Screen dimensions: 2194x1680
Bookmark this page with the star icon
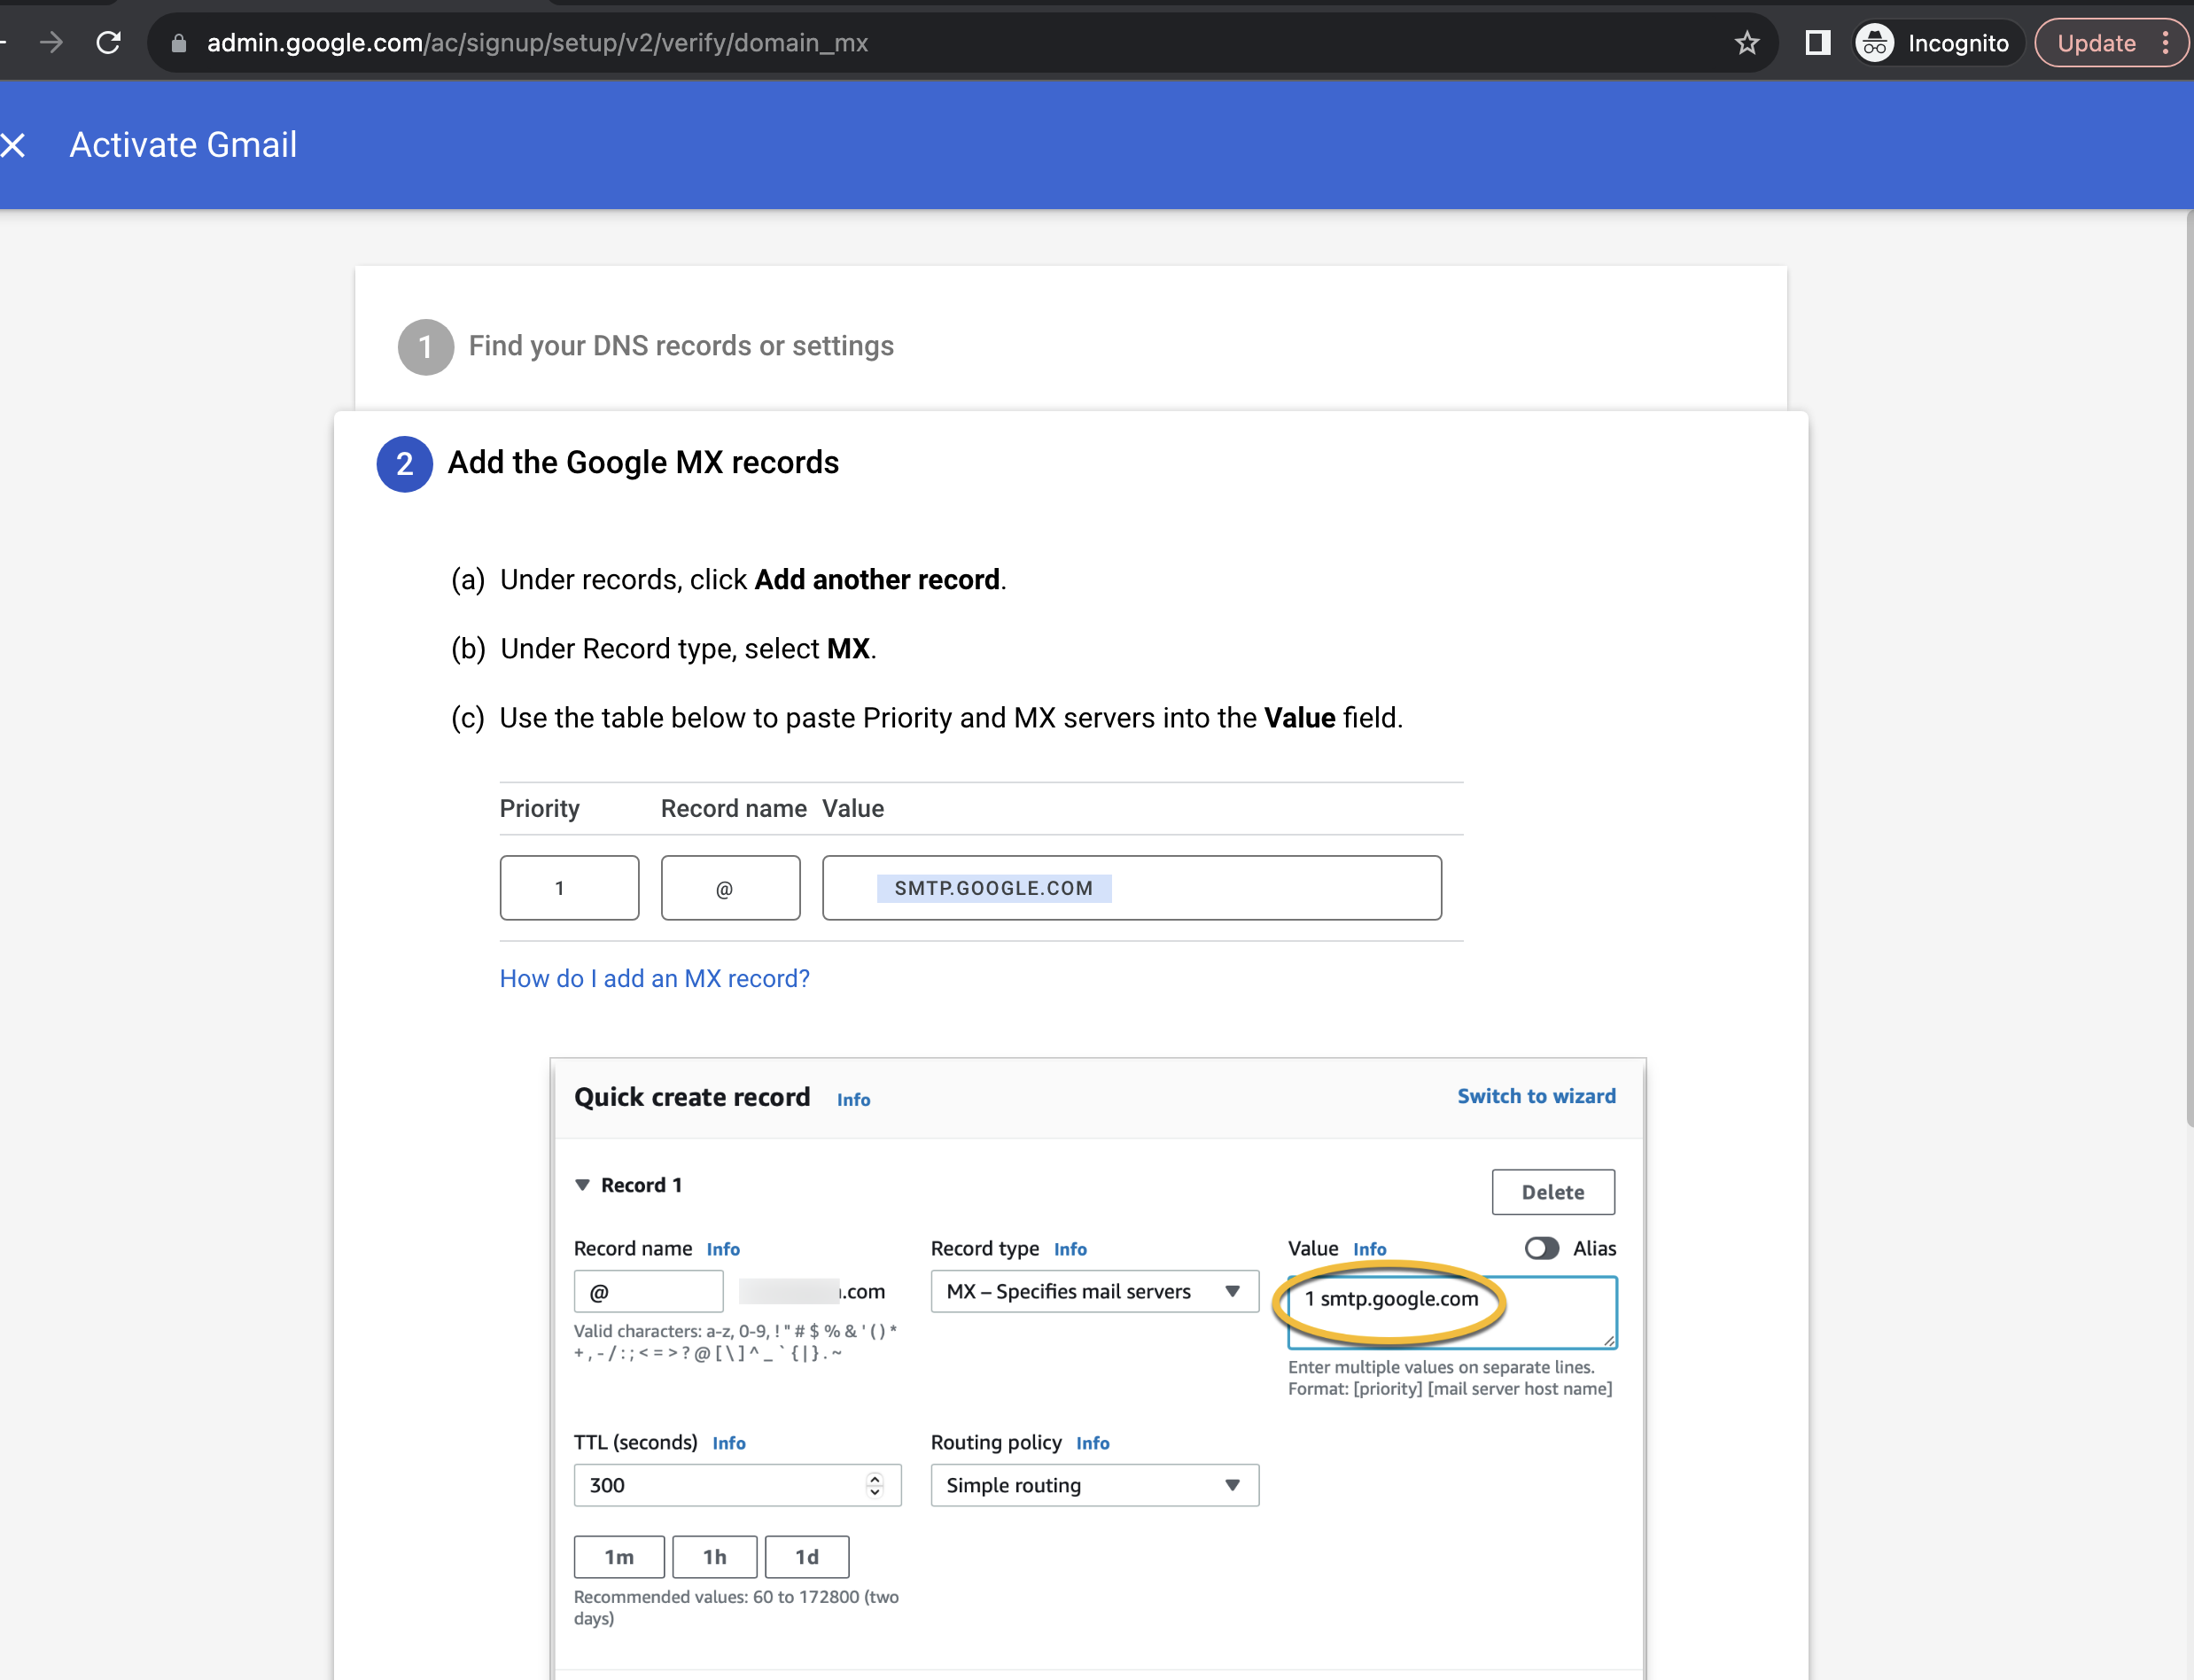tap(1746, 42)
